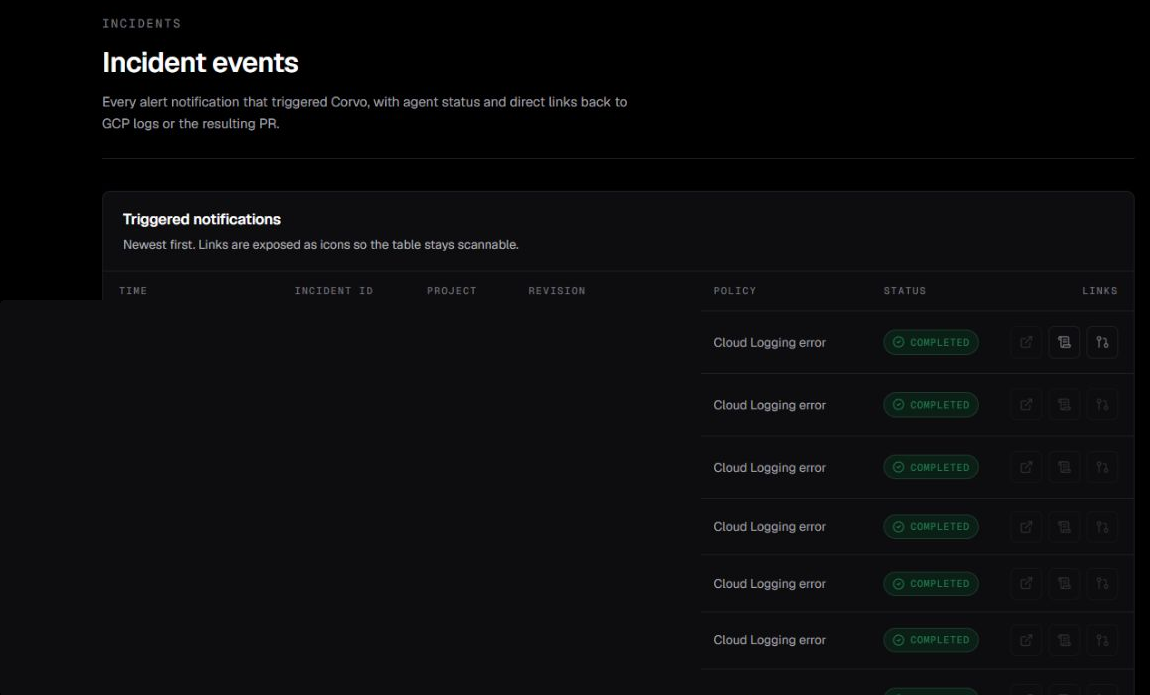Open external link icon in sixth incident row
This screenshot has width=1150, height=695.
point(1026,640)
